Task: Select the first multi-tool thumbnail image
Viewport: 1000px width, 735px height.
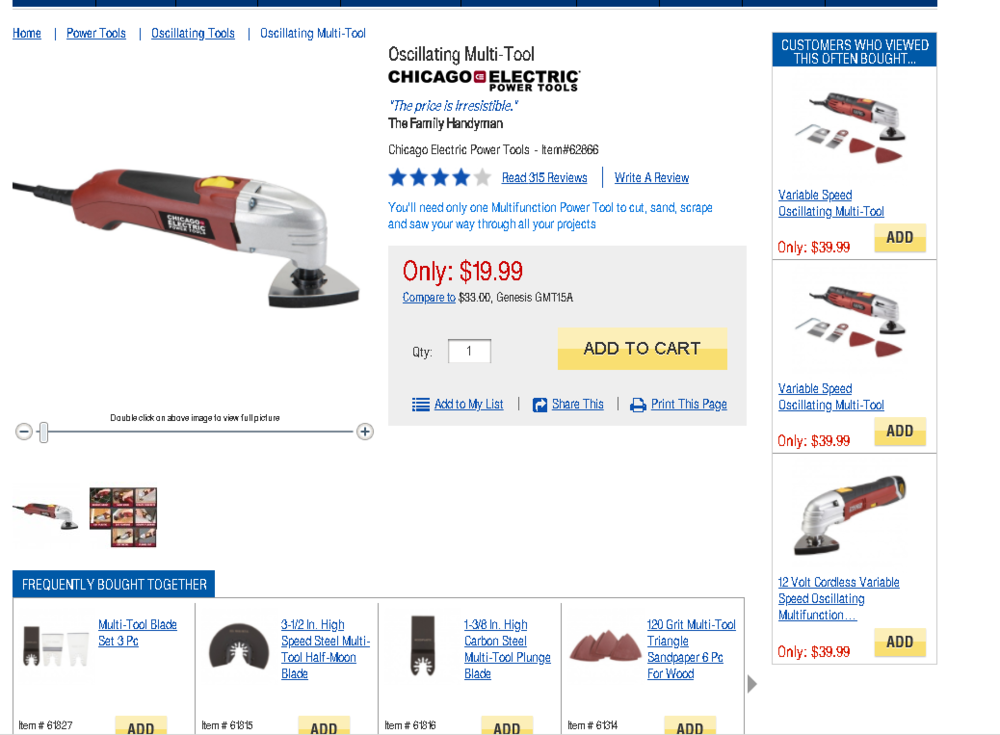Action: click(x=46, y=514)
